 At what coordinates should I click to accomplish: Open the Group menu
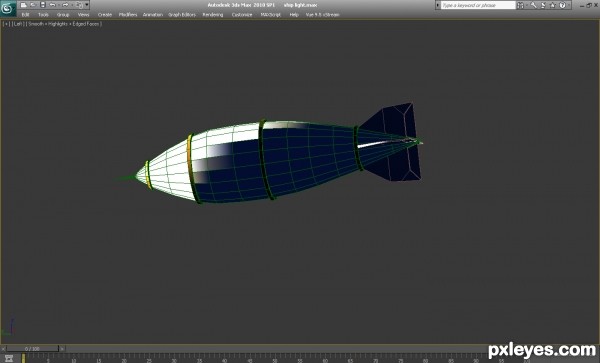click(63, 15)
